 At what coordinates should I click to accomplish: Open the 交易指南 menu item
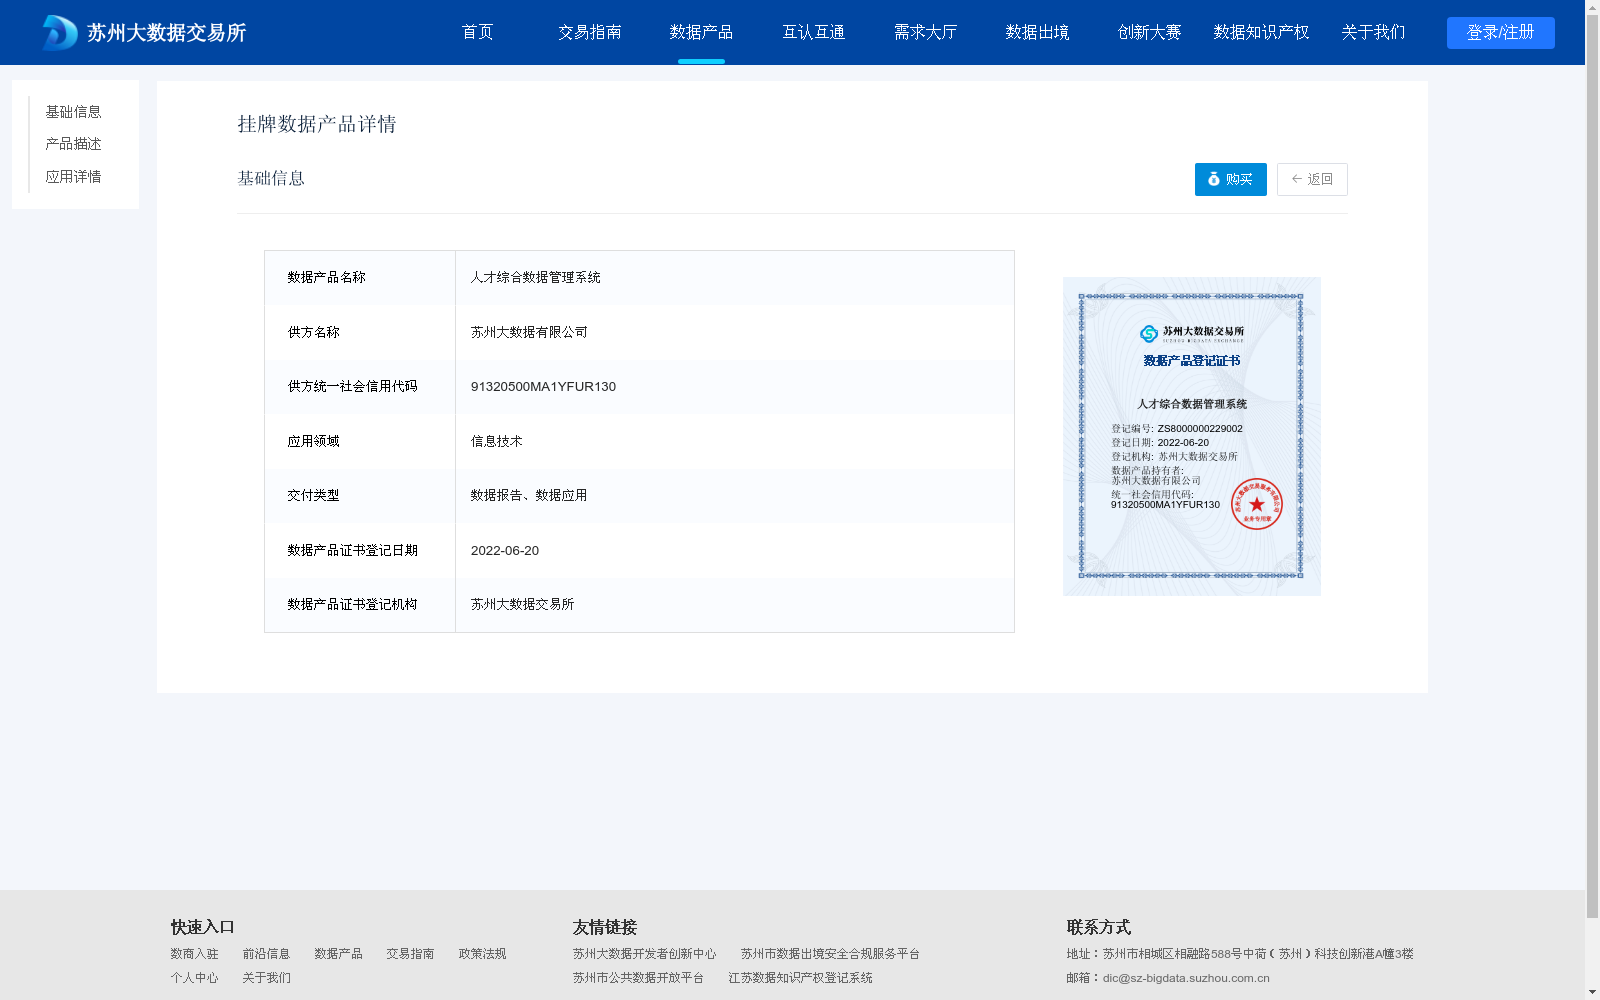(589, 32)
